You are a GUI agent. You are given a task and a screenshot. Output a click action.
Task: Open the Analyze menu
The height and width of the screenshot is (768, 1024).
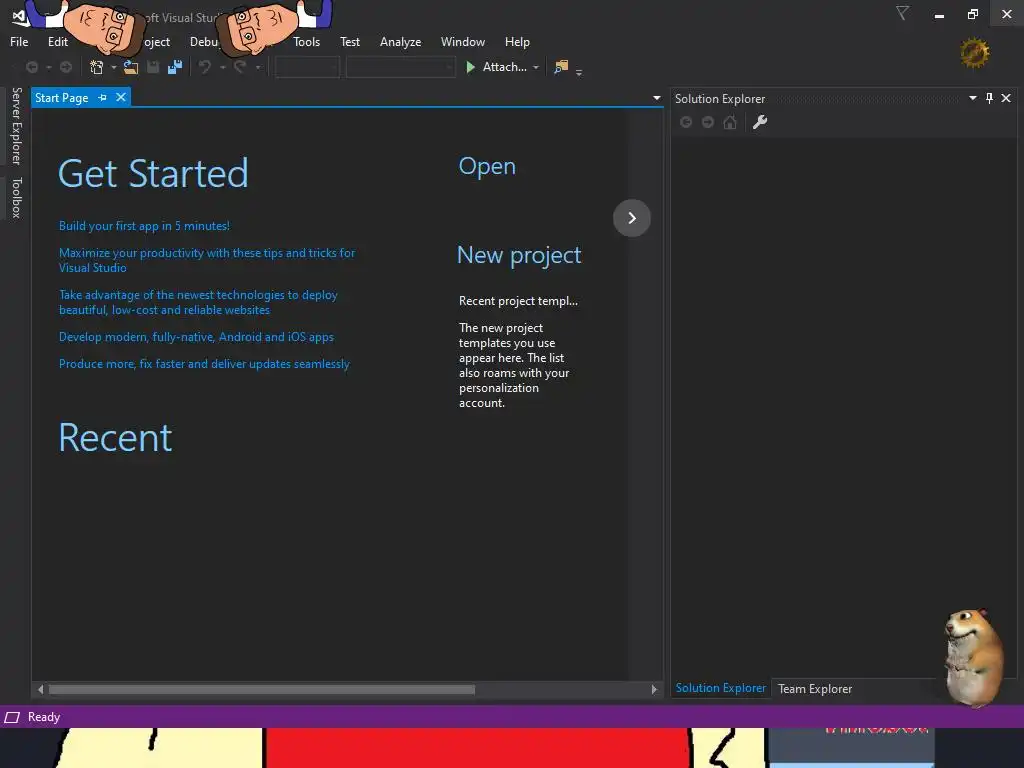point(400,42)
